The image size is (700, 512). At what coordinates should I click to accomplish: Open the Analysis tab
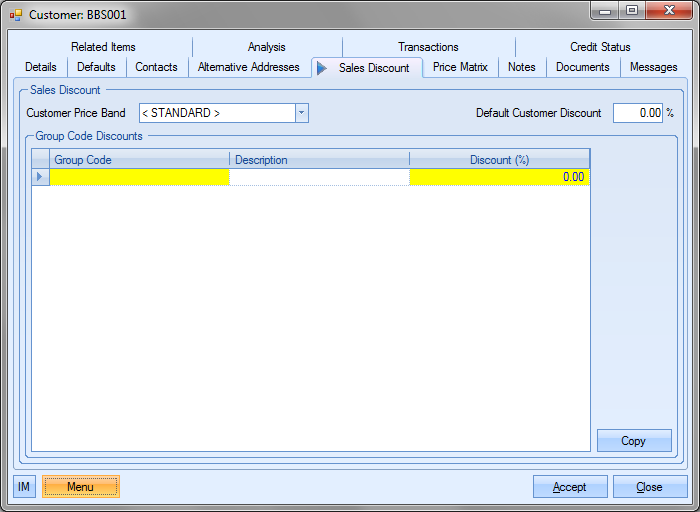click(x=266, y=47)
